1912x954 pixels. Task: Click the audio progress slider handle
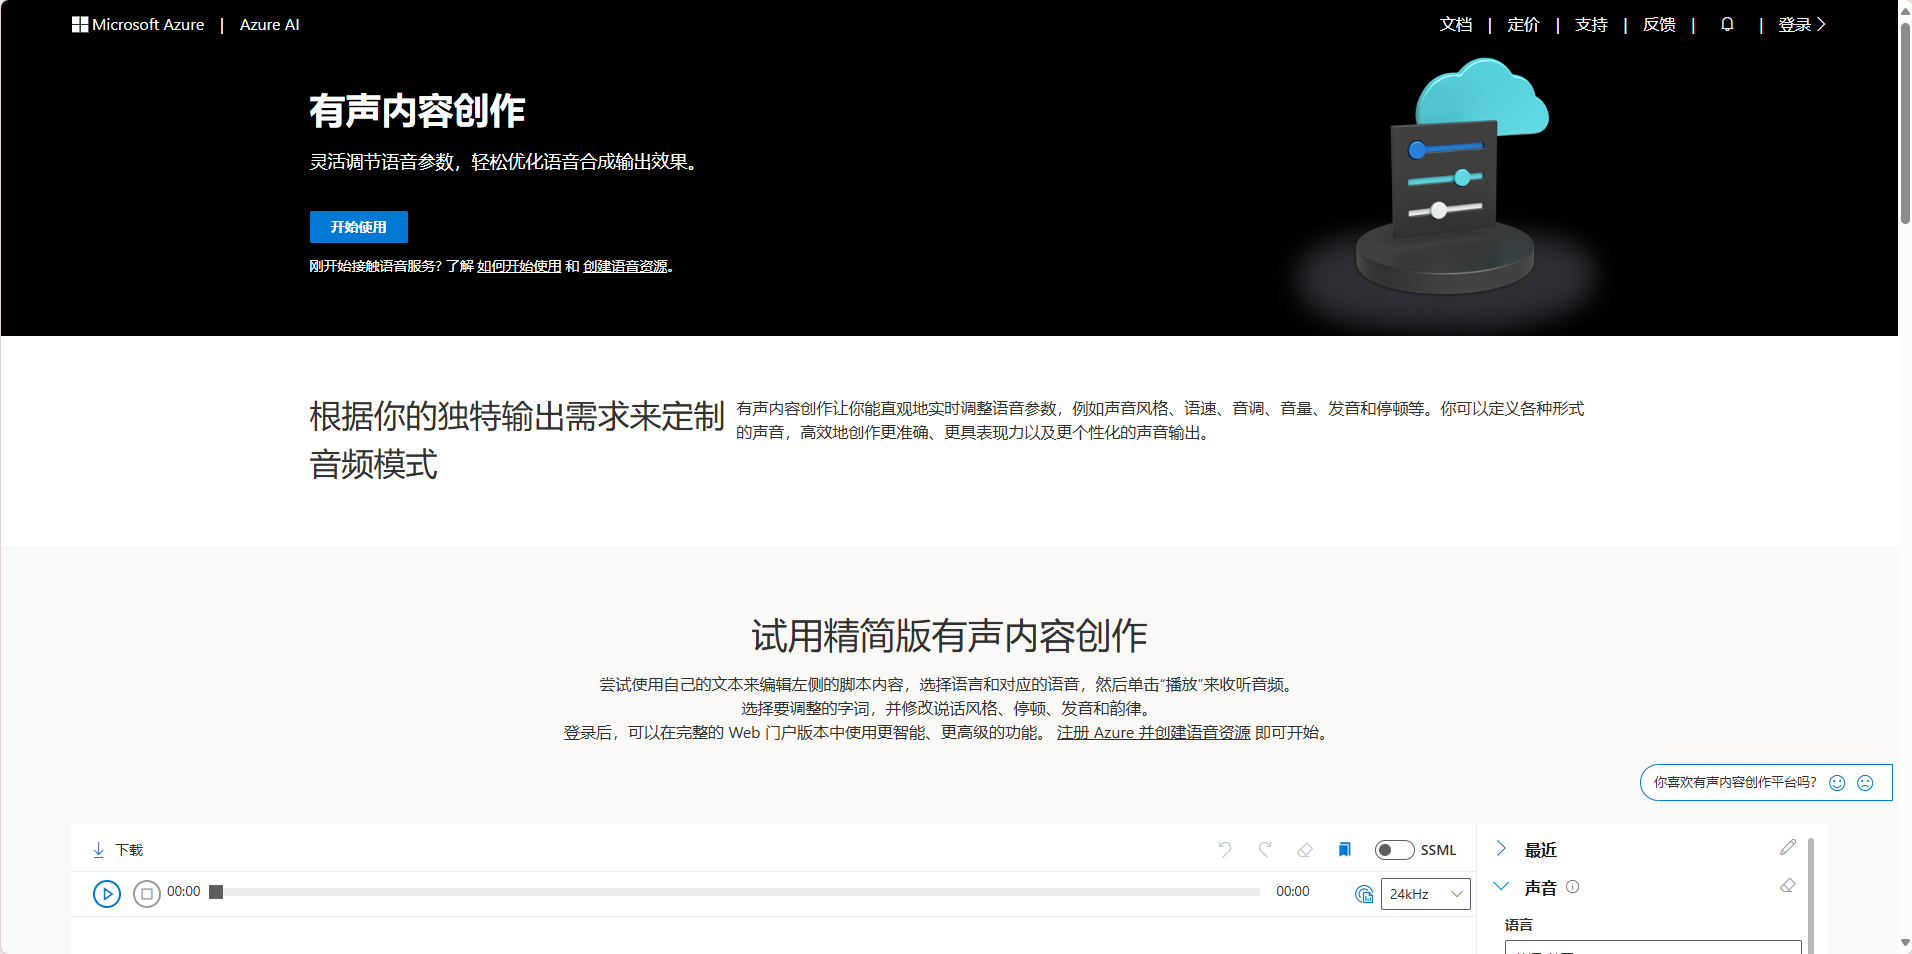216,892
